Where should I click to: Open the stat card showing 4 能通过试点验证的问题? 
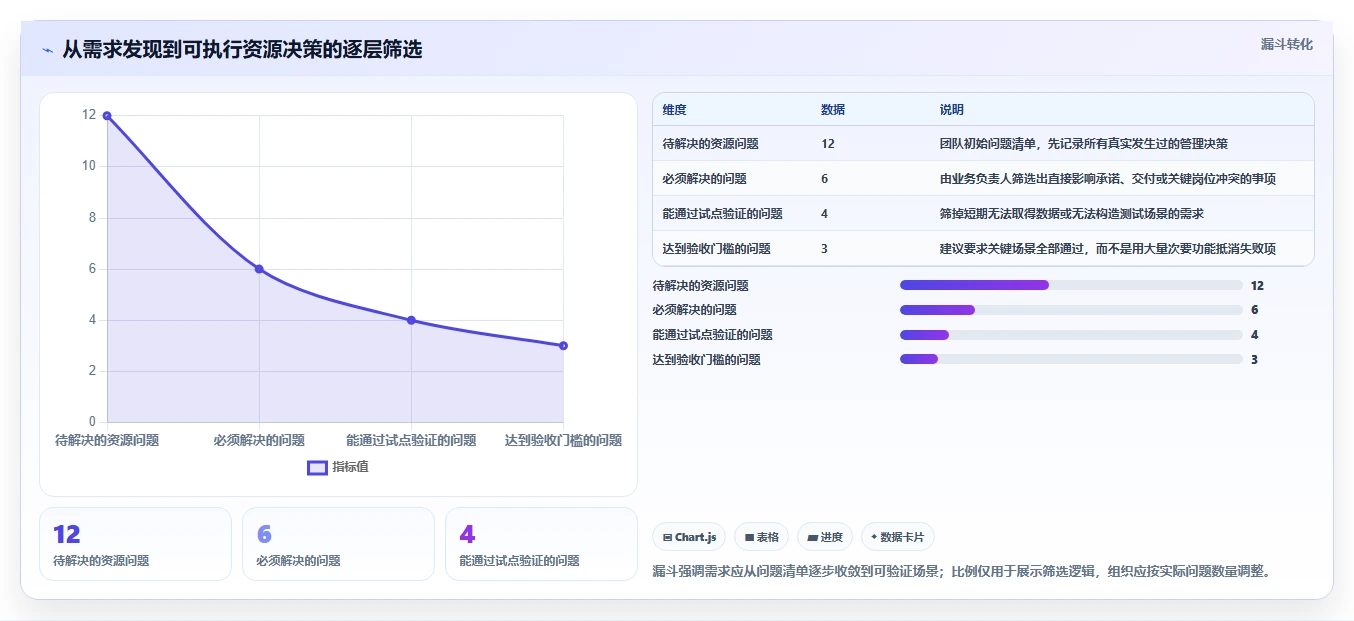pyautogui.click(x=541, y=544)
